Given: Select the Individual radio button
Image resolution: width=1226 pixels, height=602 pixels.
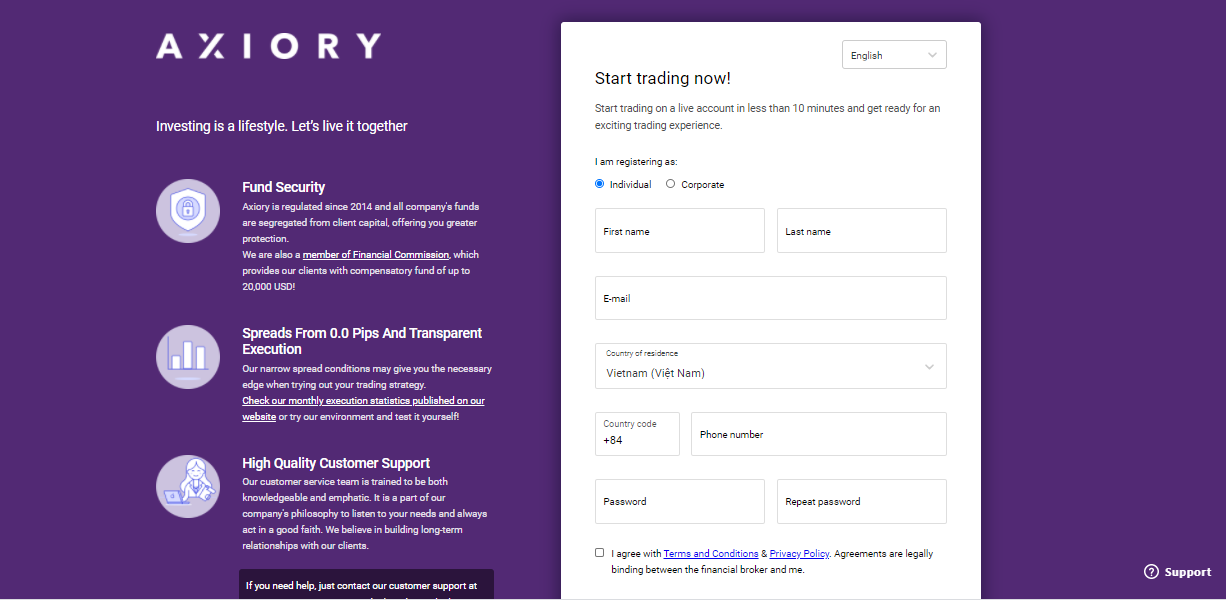Looking at the screenshot, I should [600, 184].
